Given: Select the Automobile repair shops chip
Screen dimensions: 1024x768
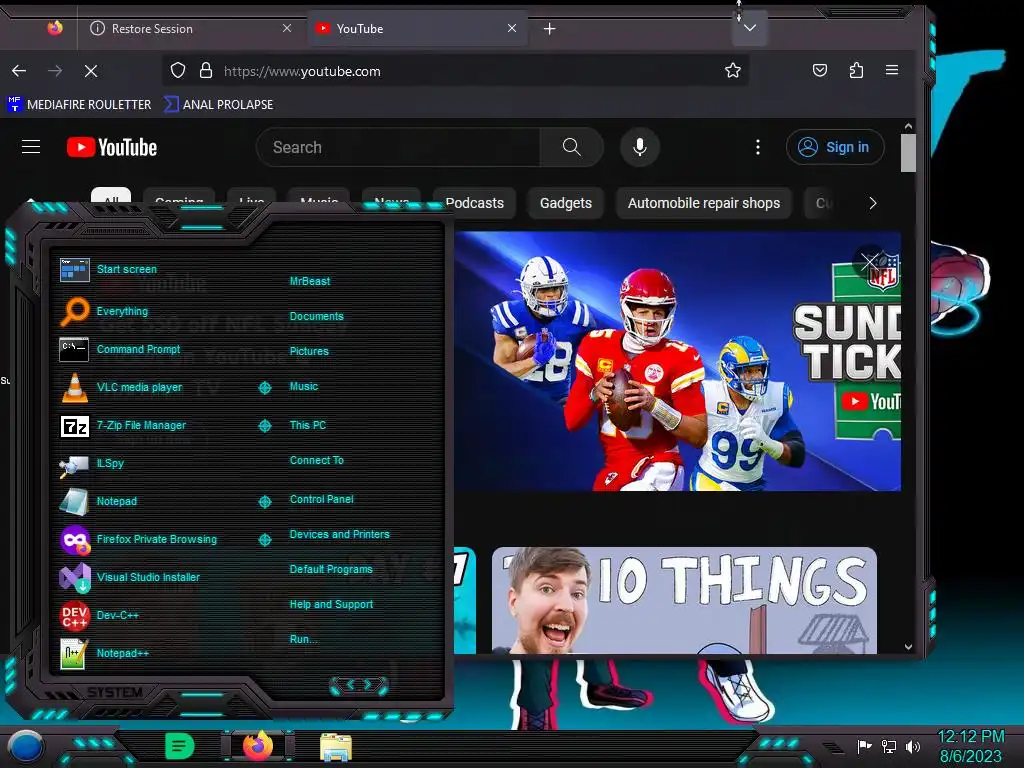Looking at the screenshot, I should coord(703,203).
